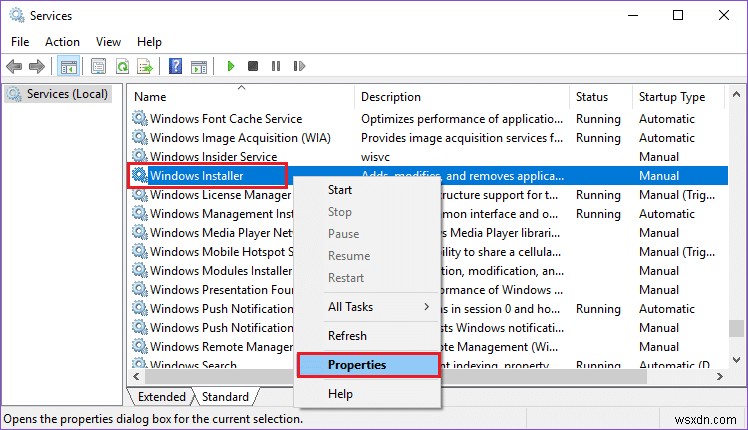Select Windows Modules Installer service name

221,271
